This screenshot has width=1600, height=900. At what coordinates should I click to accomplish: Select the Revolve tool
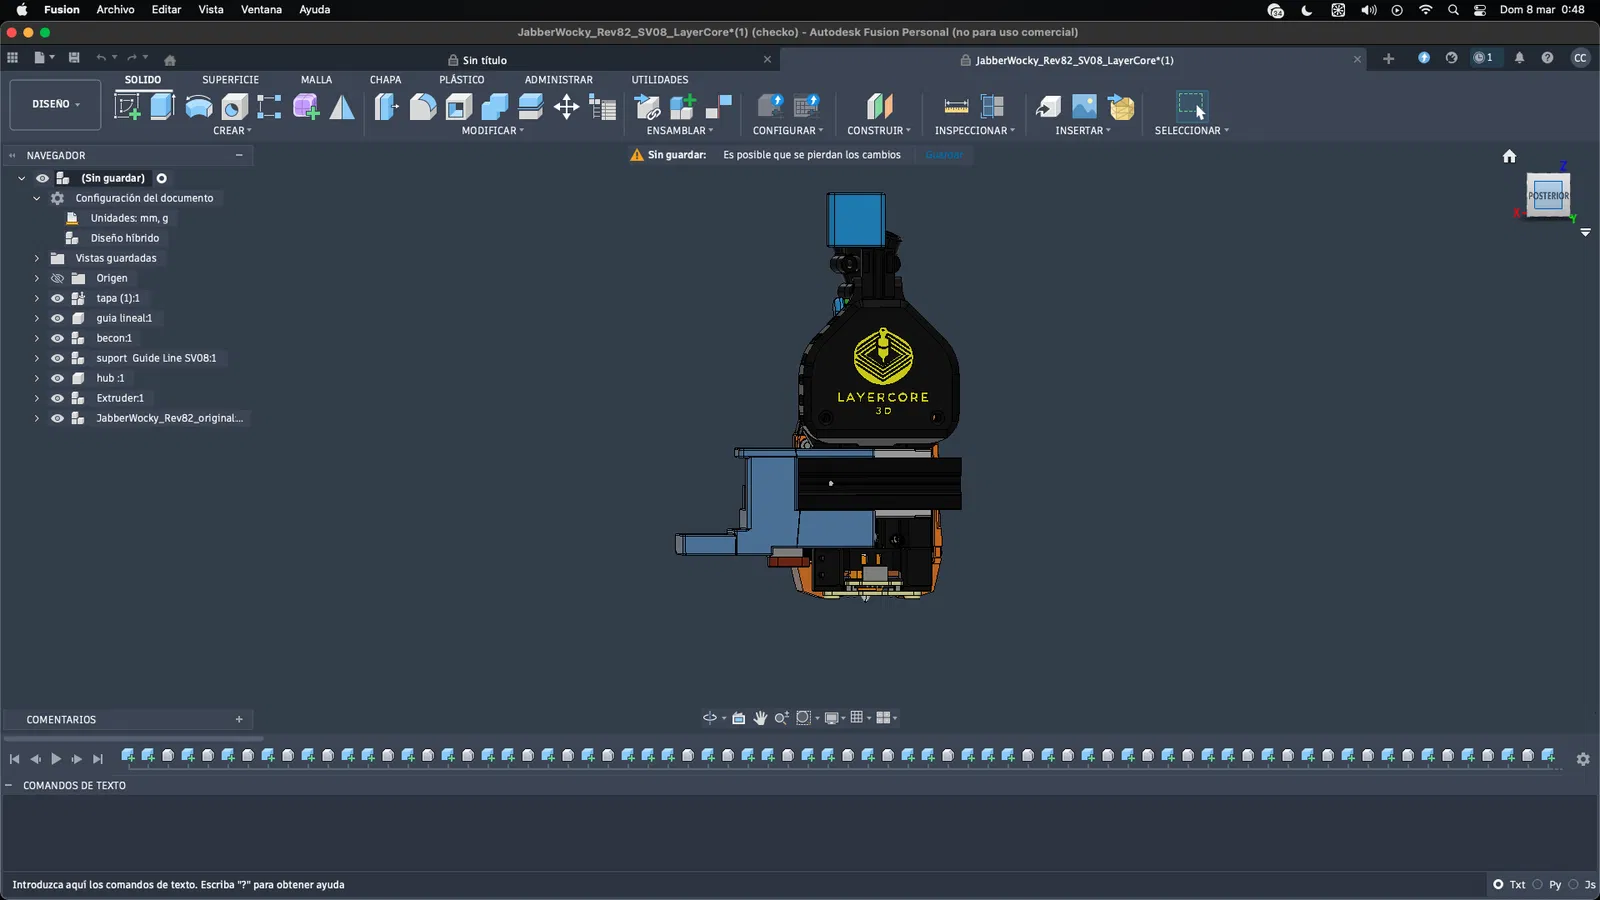click(199, 106)
